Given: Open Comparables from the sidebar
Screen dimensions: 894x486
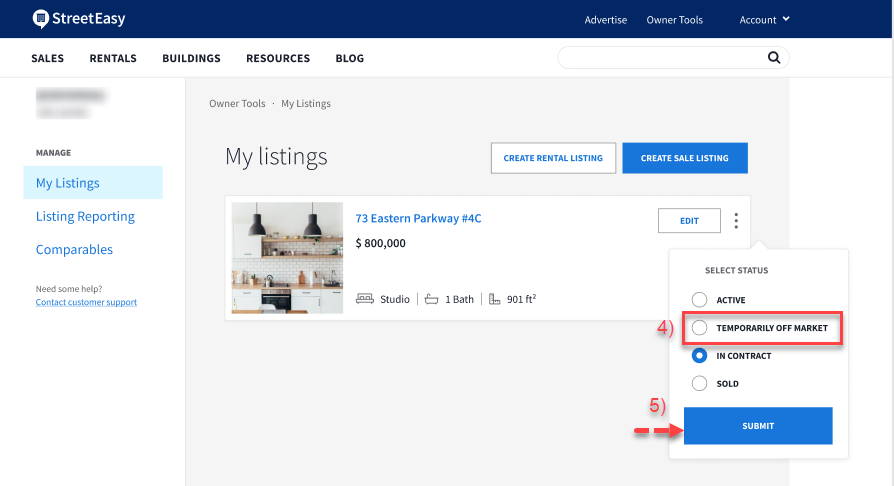Looking at the screenshot, I should click(x=74, y=250).
